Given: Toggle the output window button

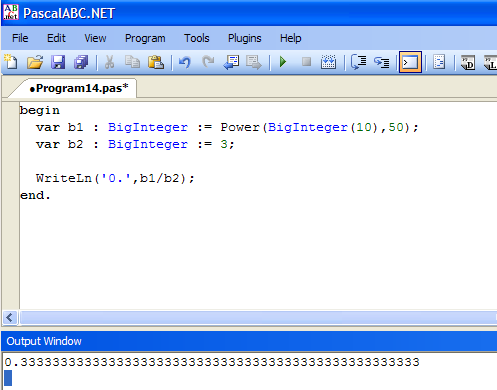Looking at the screenshot, I should click(410, 62).
